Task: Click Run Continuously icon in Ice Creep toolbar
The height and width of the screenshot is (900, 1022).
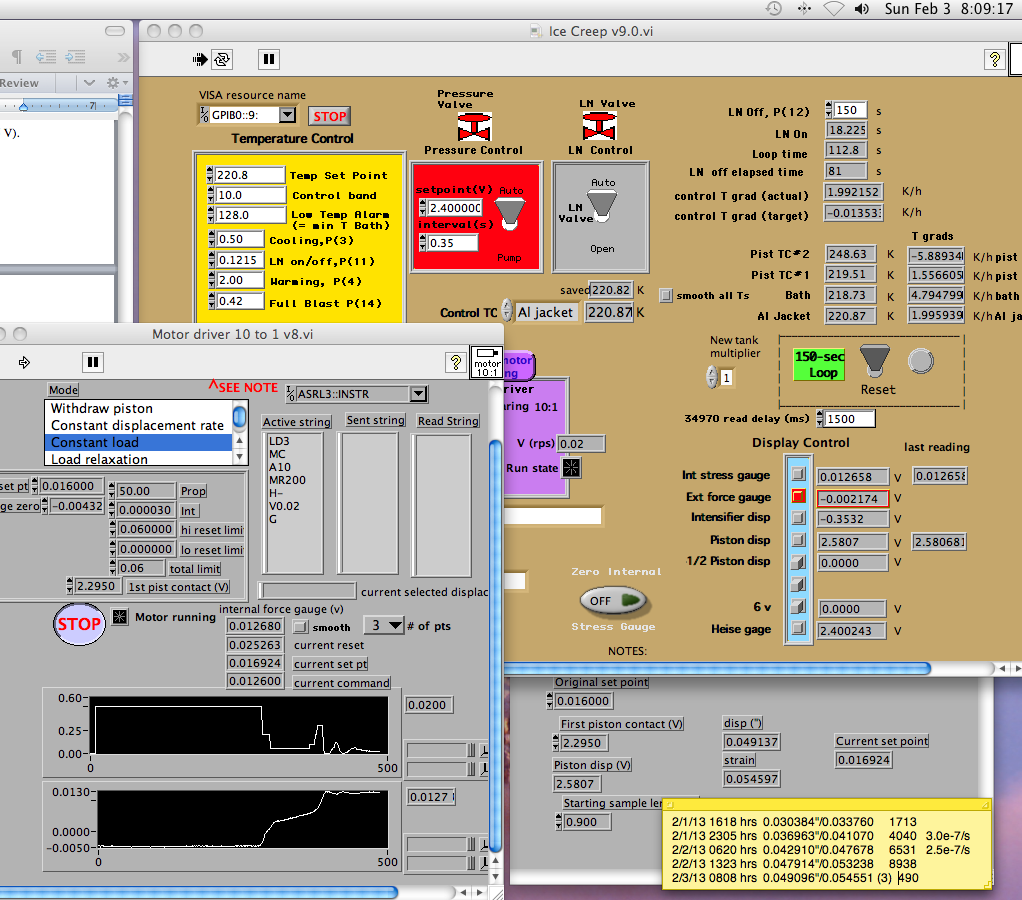Action: pos(222,59)
